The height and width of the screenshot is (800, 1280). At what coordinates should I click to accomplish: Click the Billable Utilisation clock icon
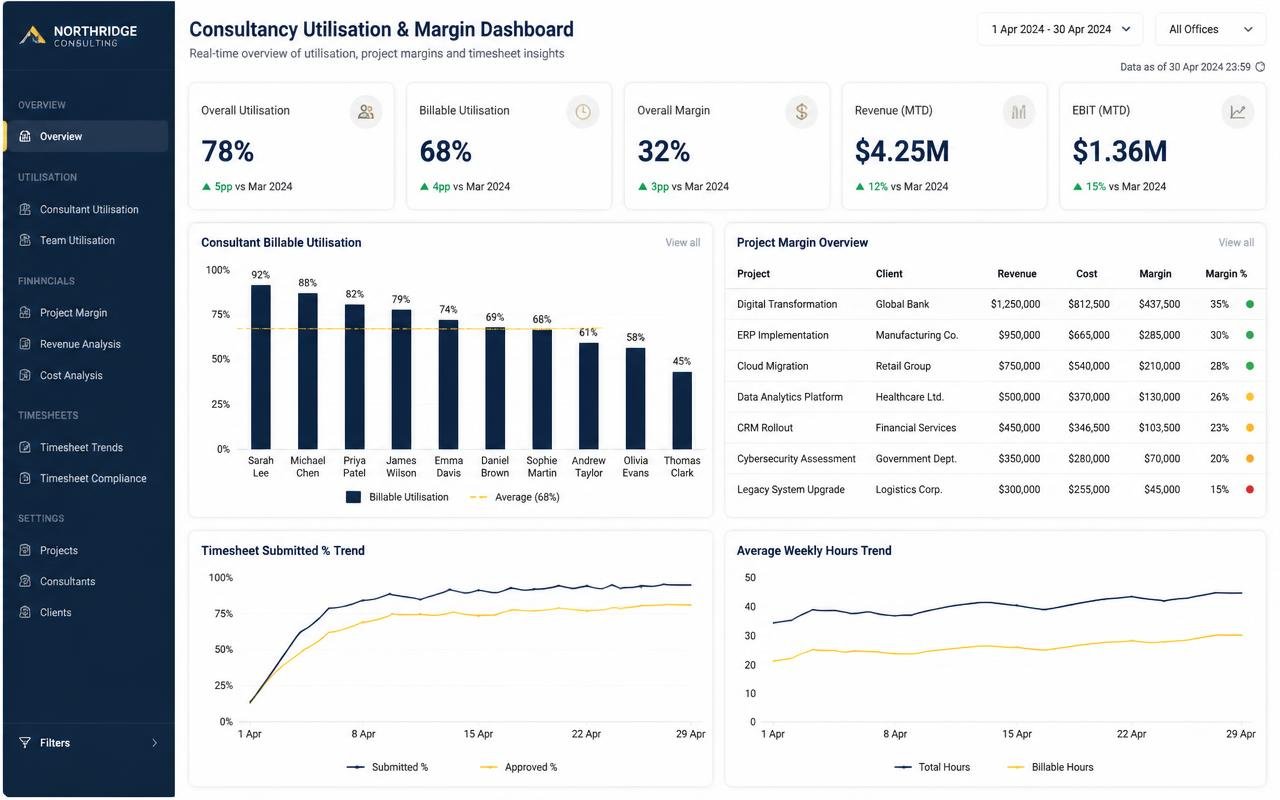pyautogui.click(x=583, y=112)
